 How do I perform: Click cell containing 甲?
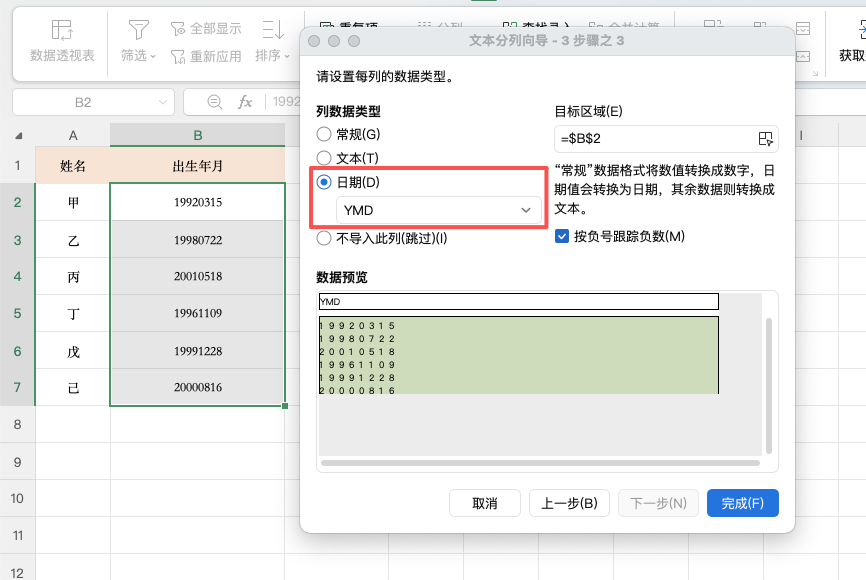coord(73,202)
